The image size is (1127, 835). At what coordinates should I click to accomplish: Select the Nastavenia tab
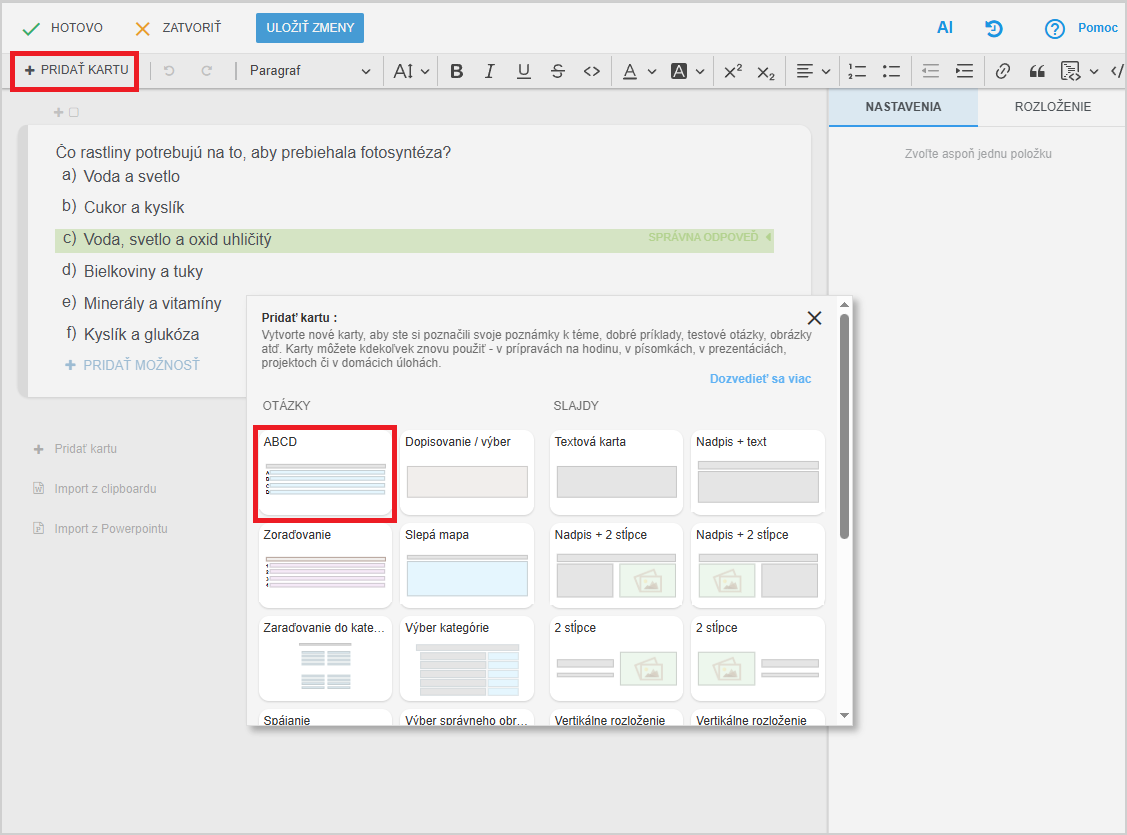coord(903,107)
